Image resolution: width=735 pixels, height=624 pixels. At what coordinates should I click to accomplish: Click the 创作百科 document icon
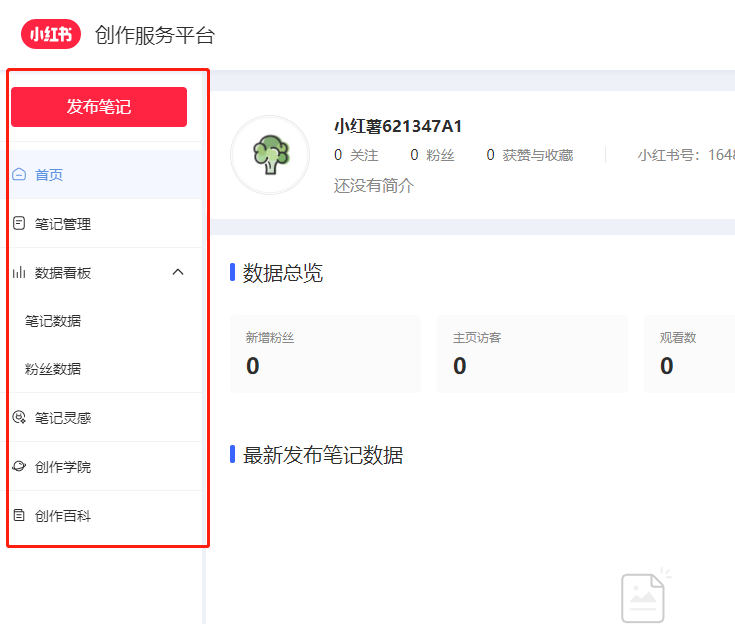tap(19, 516)
